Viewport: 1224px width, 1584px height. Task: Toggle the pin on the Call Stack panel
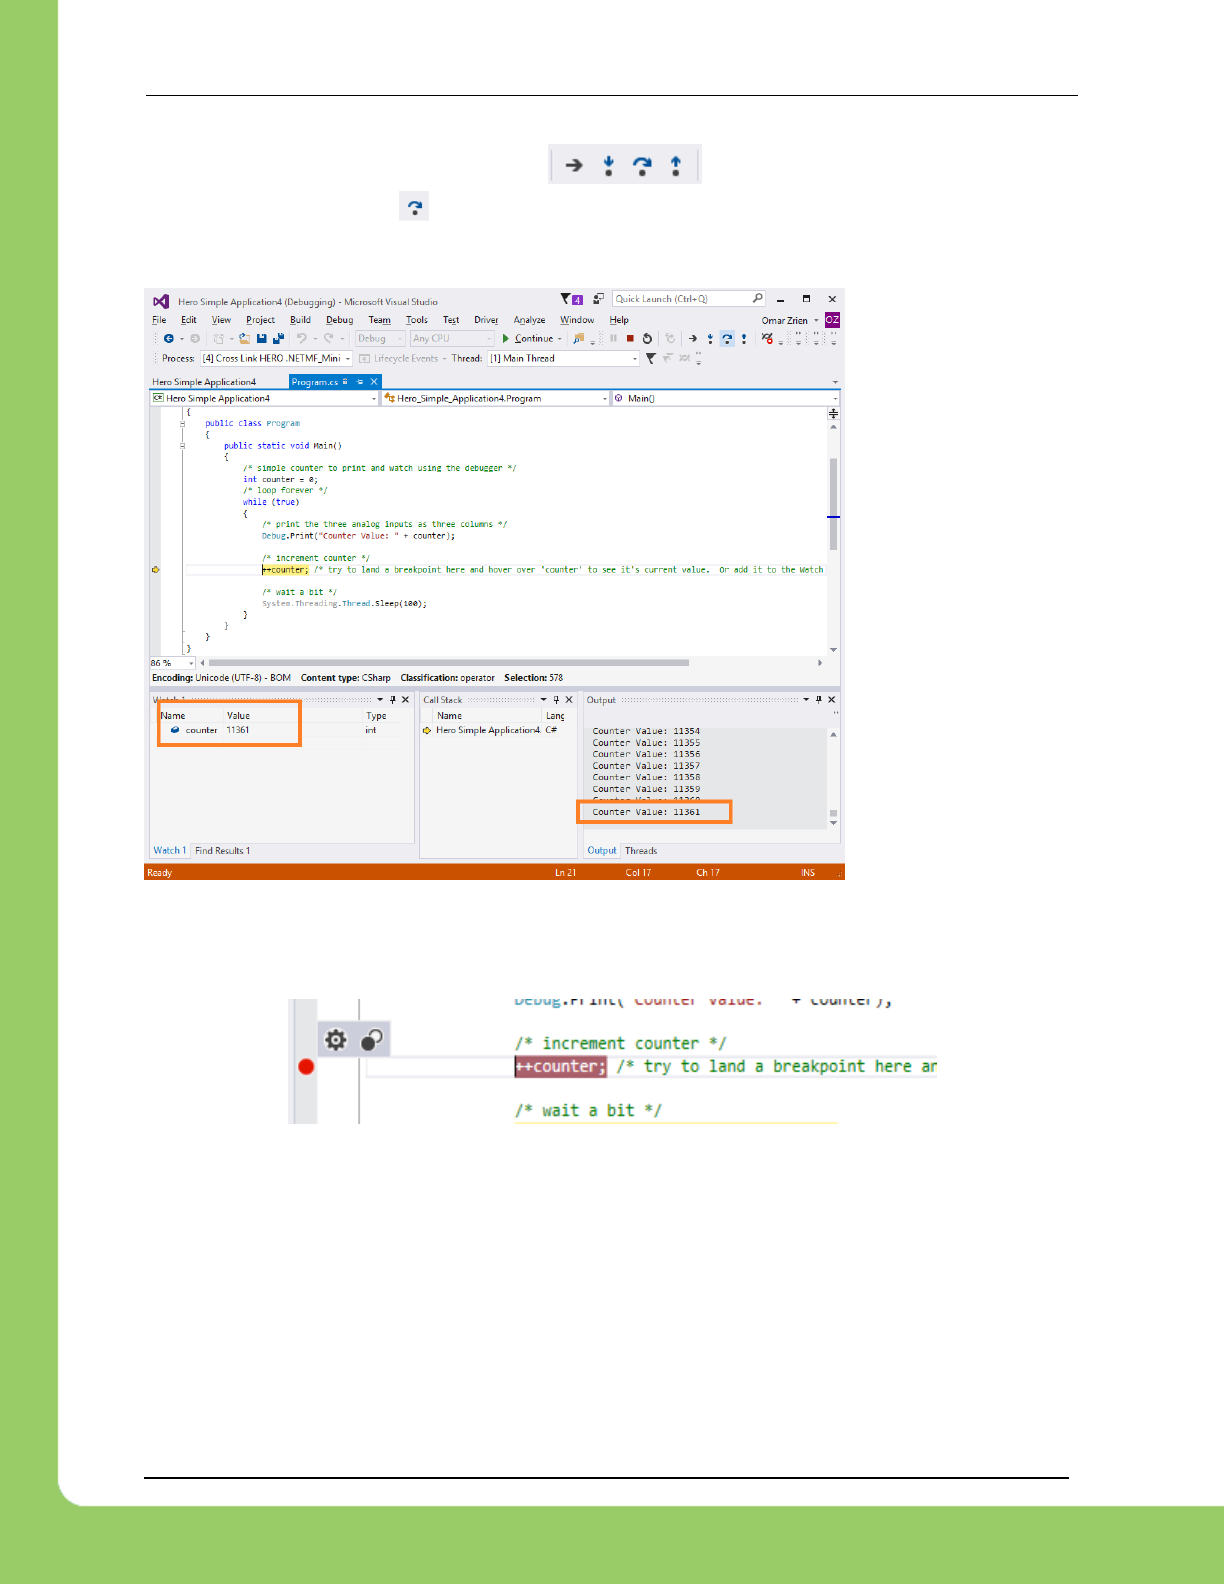[x=556, y=700]
